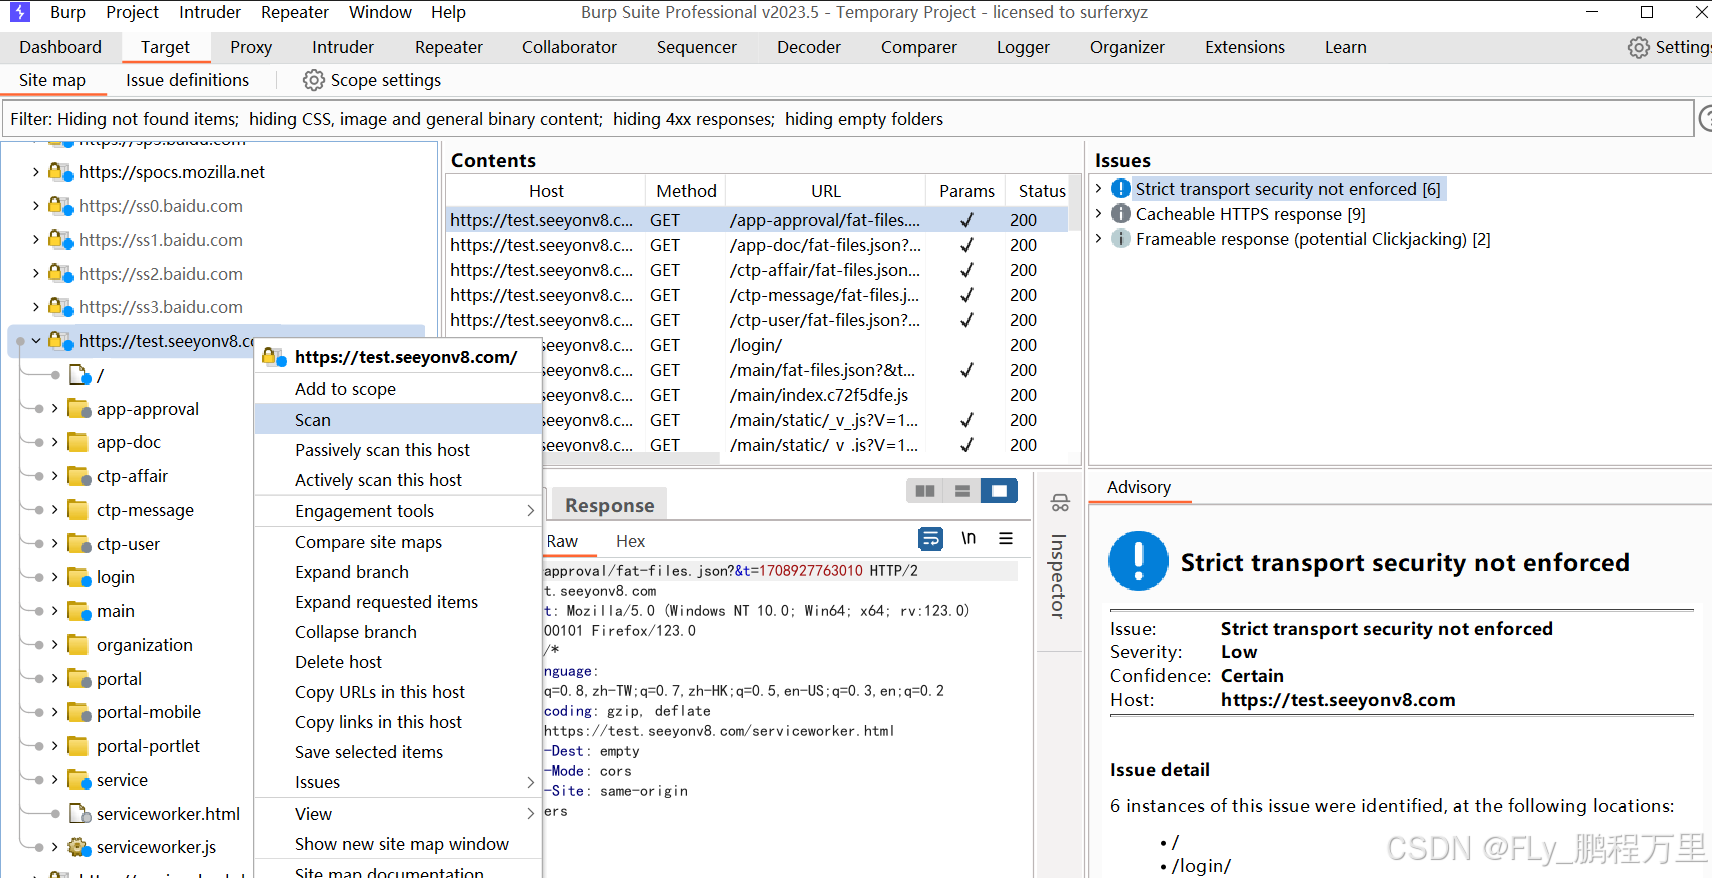Viewport: 1712px width, 878px height.
Task: Open Engagement tools submenu
Action: coord(398,511)
